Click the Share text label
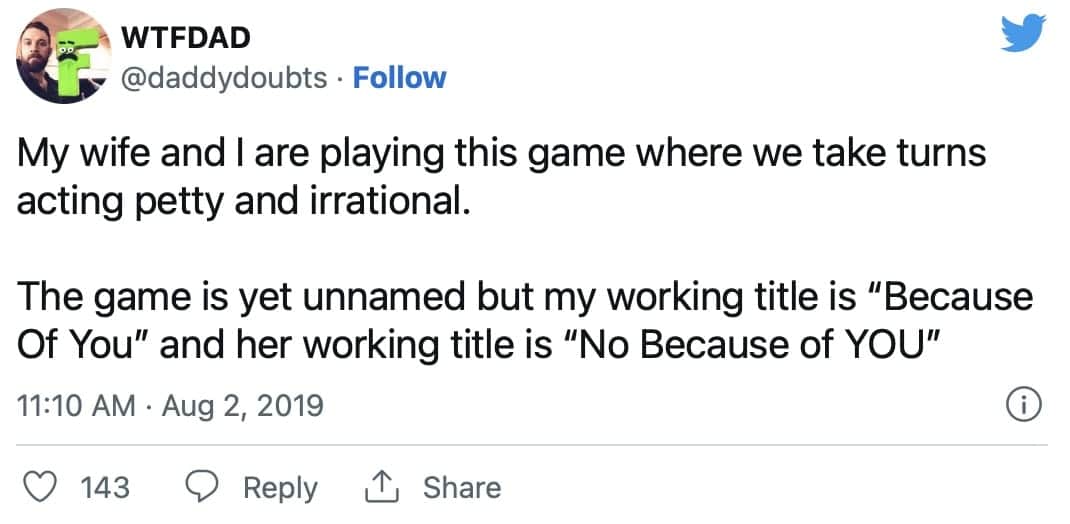 (462, 487)
